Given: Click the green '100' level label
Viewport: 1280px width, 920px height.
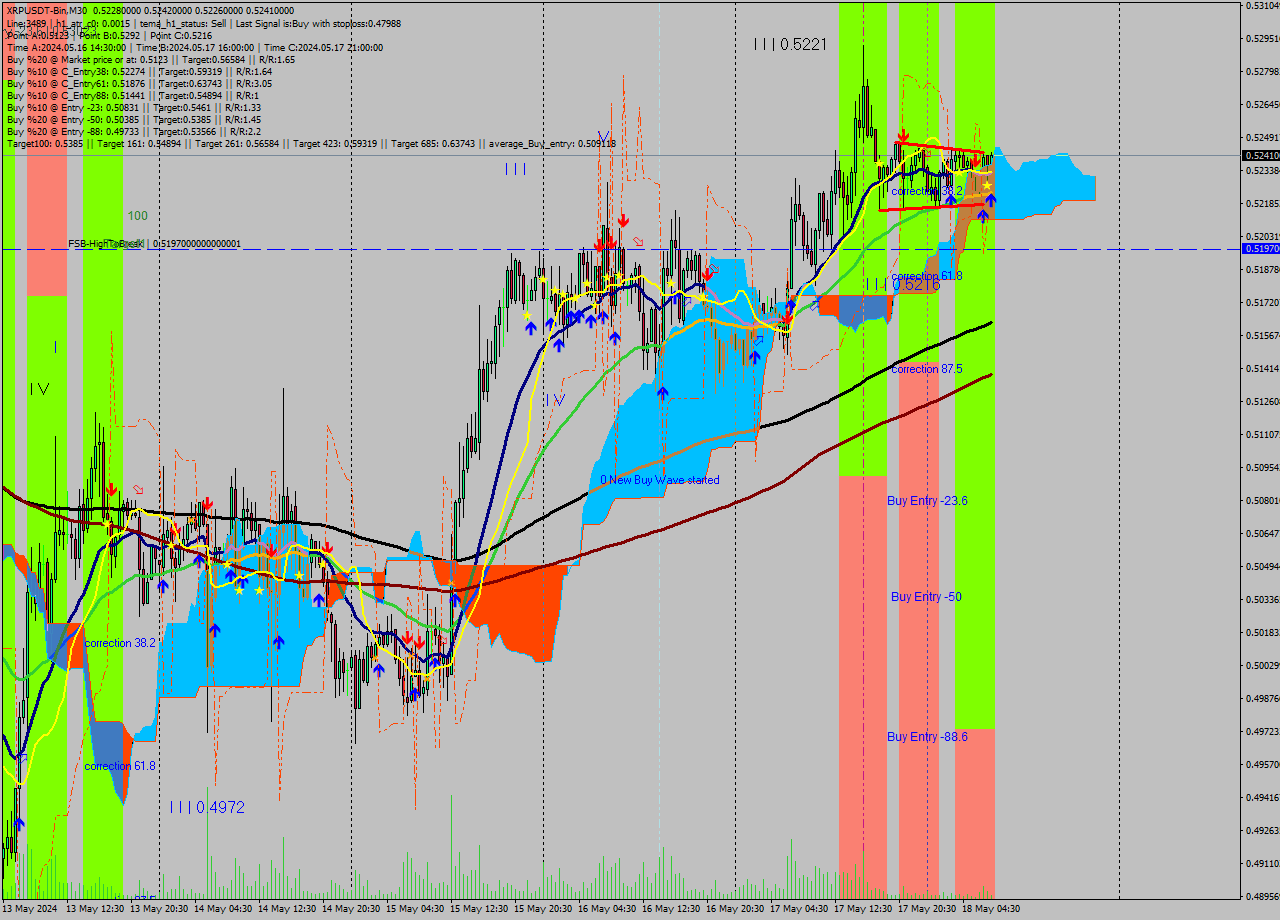Looking at the screenshot, I should [x=137, y=215].
